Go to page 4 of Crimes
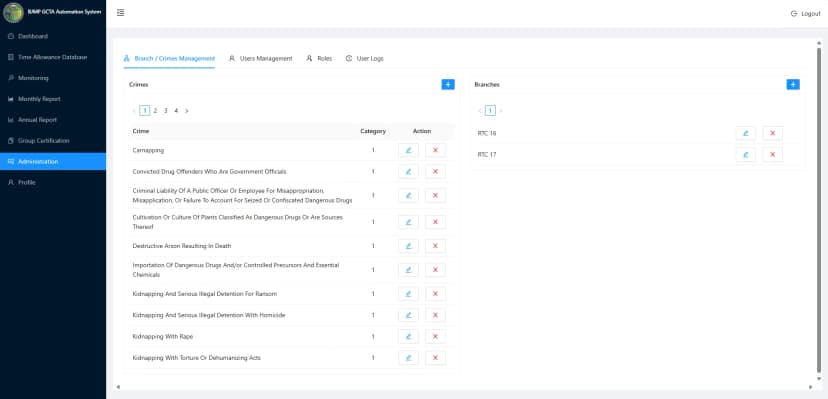The image size is (828, 399). click(x=176, y=111)
